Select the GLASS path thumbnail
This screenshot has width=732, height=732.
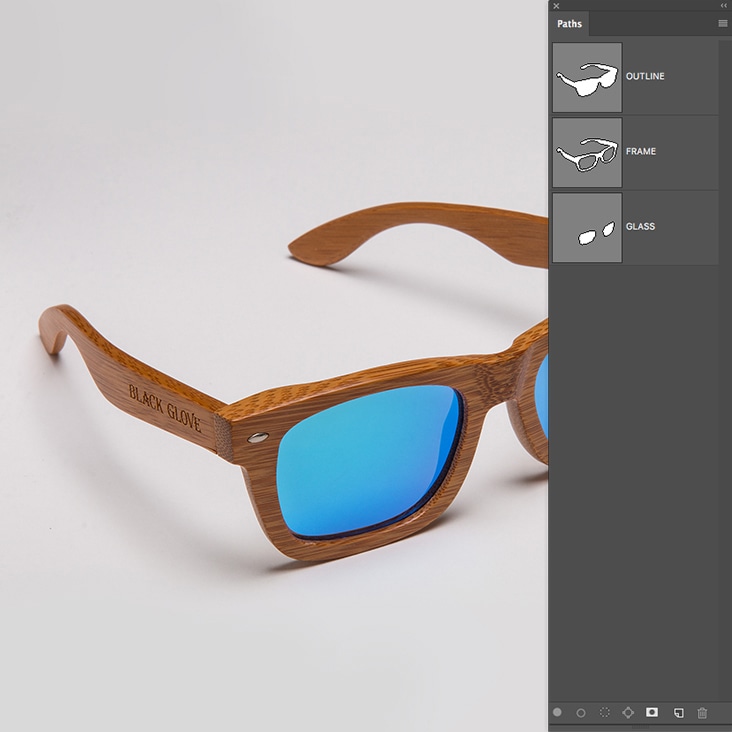point(587,228)
